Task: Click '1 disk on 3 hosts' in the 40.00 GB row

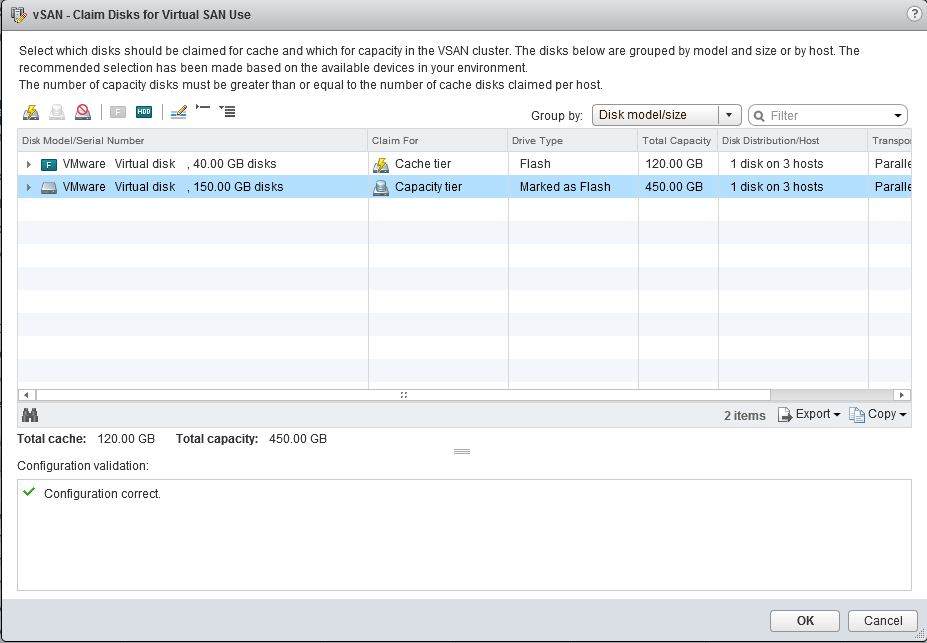Action: (x=777, y=164)
